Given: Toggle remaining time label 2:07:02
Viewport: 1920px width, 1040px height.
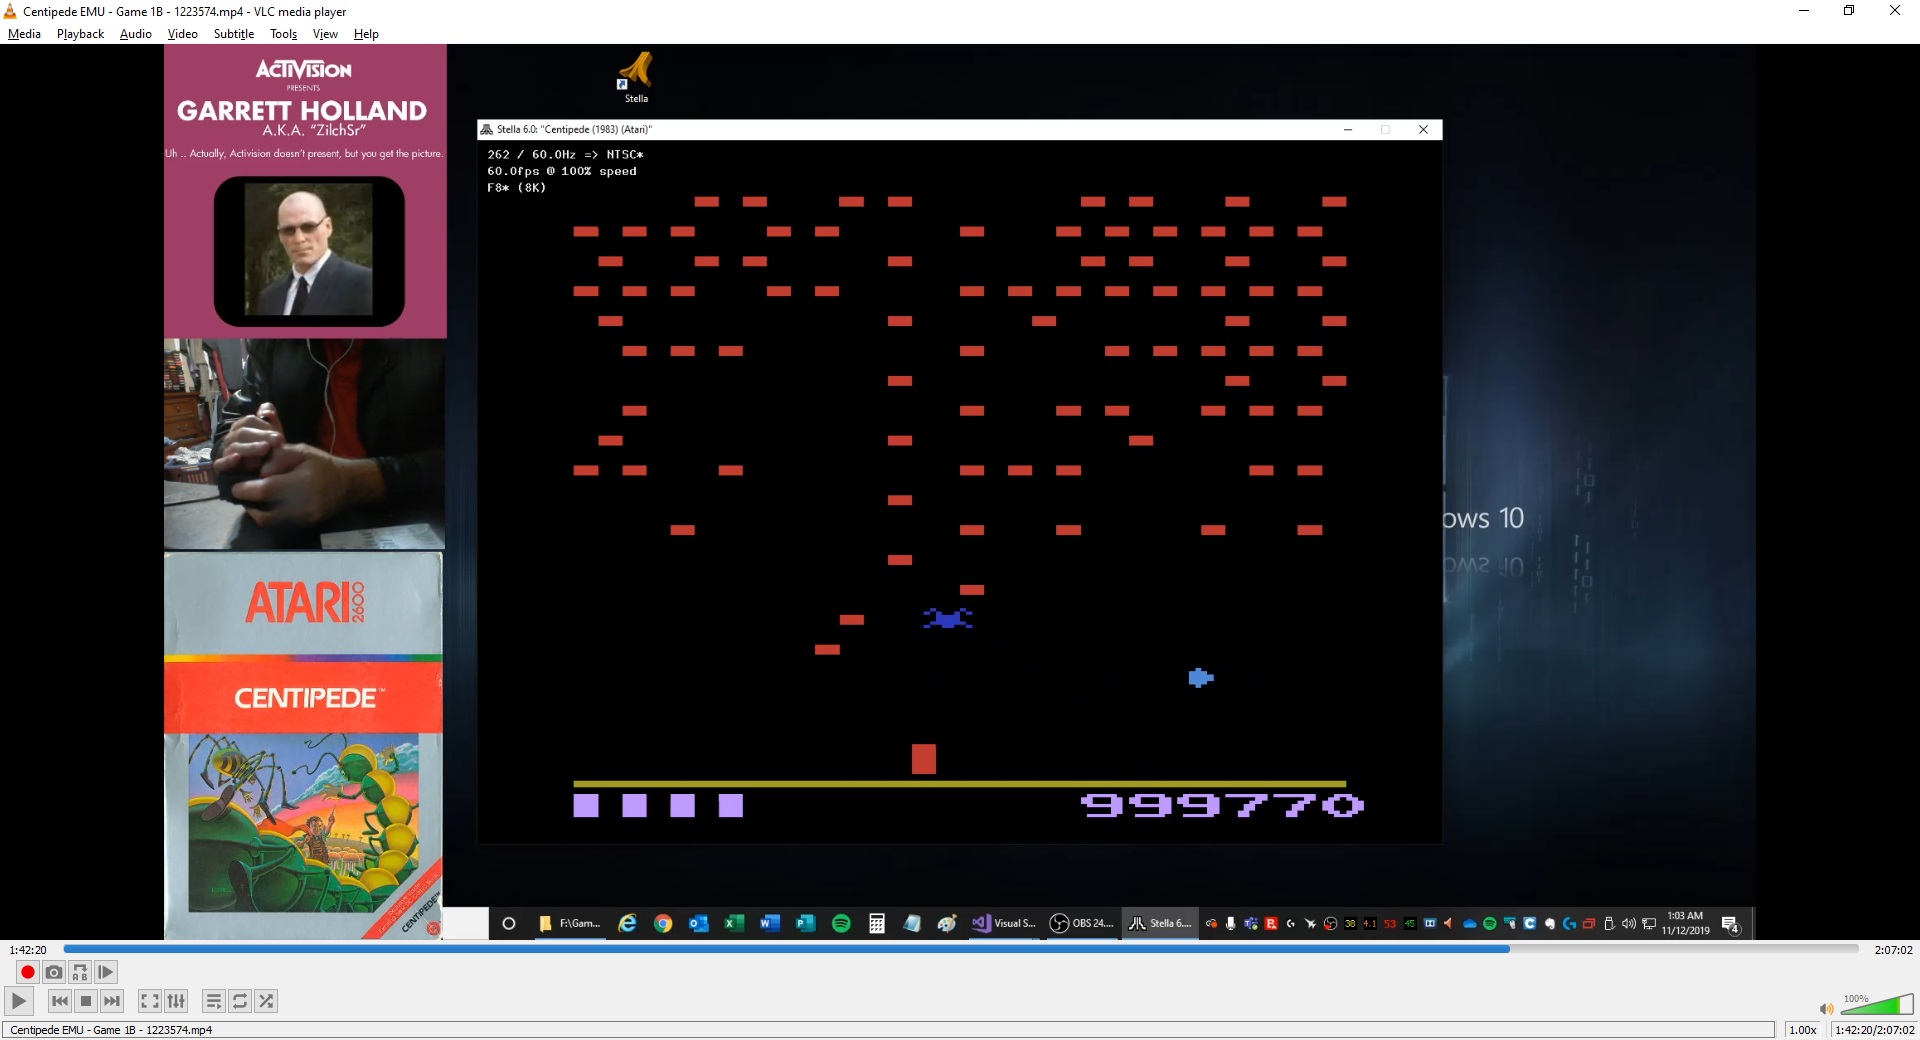Looking at the screenshot, I should pos(1893,950).
